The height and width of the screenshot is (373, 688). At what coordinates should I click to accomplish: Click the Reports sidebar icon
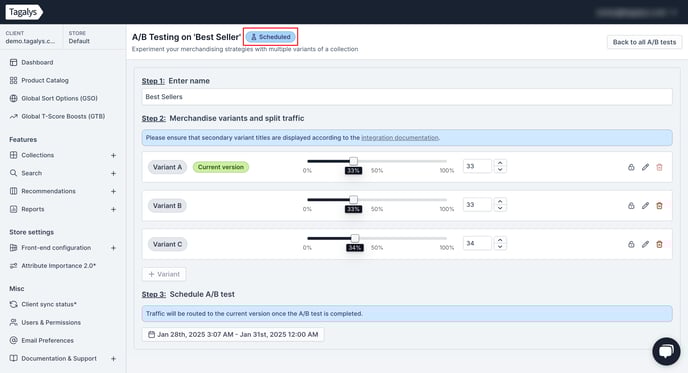(14, 209)
